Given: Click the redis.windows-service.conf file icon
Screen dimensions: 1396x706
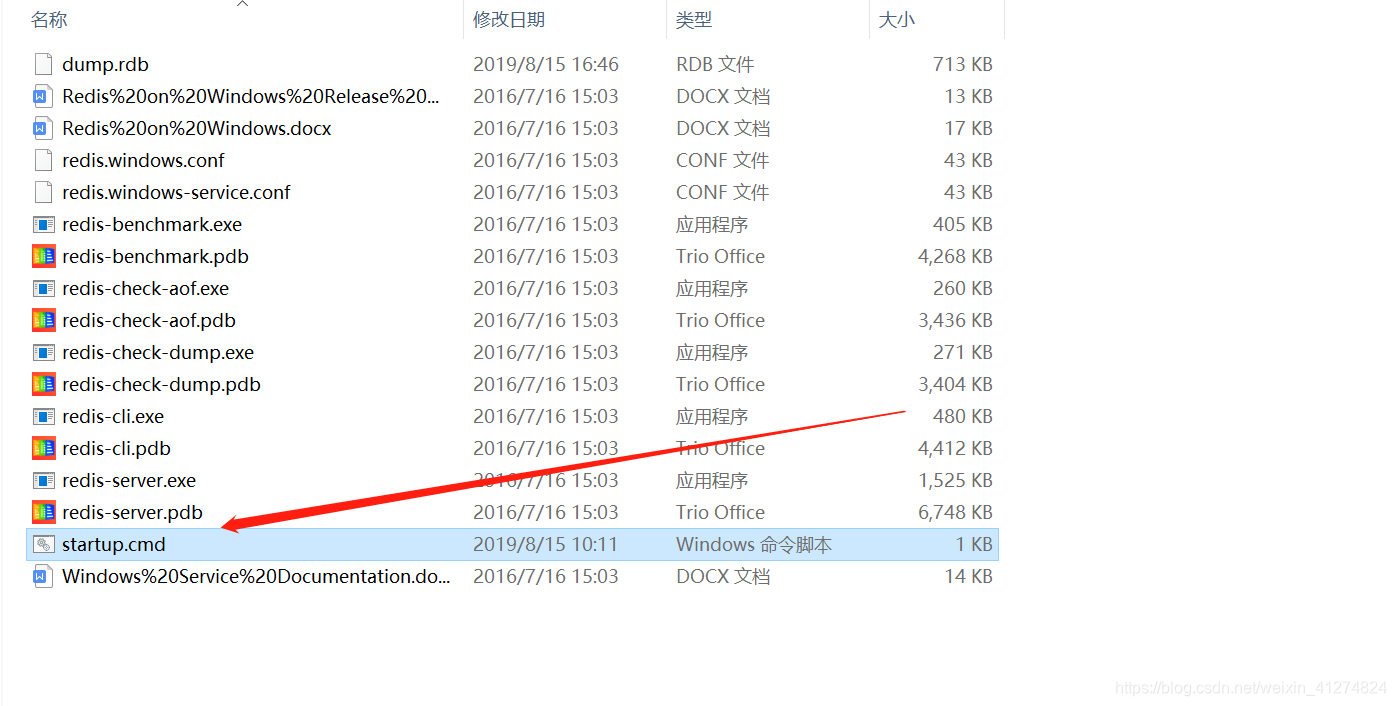Looking at the screenshot, I should point(43,193).
